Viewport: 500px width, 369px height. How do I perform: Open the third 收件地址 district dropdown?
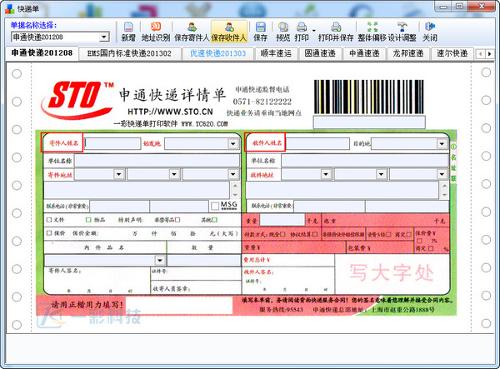[442, 174]
